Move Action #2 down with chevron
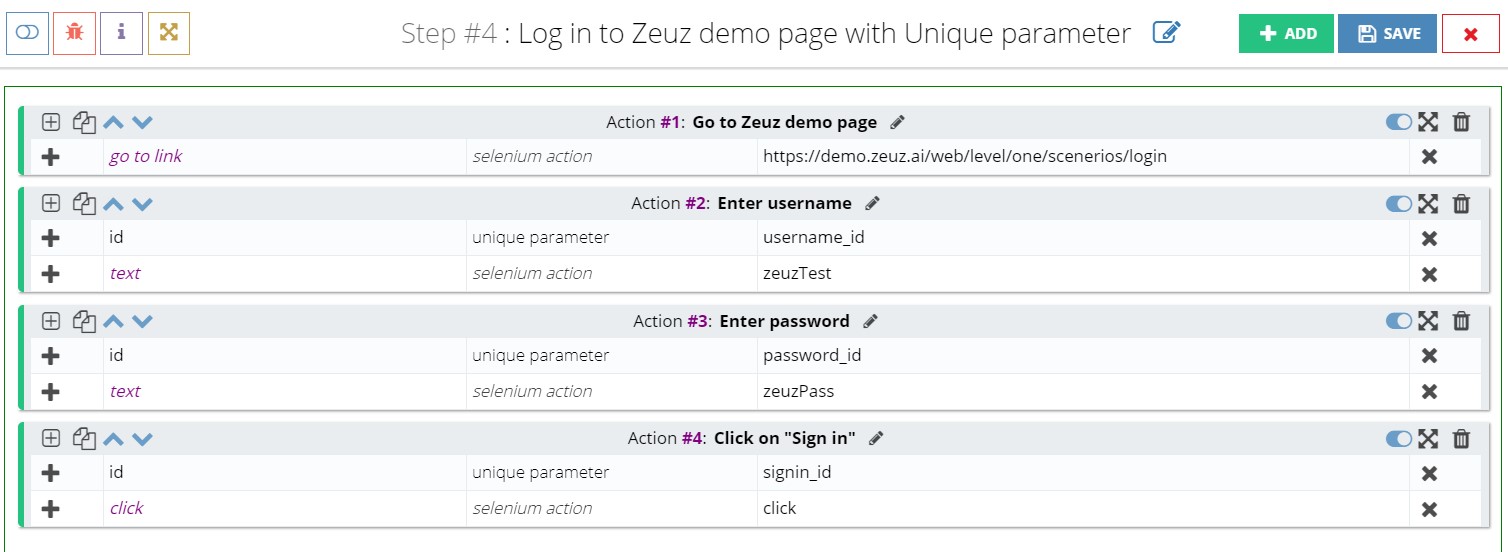The image size is (1508, 552). click(x=142, y=204)
